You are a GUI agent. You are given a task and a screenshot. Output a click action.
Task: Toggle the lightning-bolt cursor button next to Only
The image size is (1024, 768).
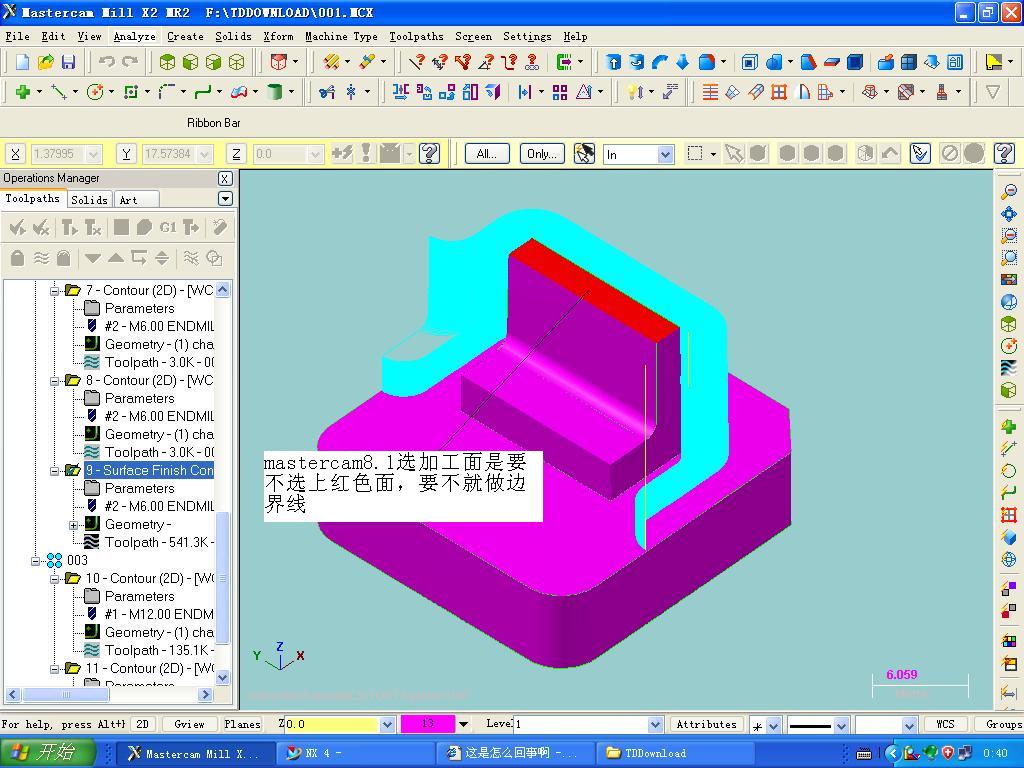click(584, 153)
